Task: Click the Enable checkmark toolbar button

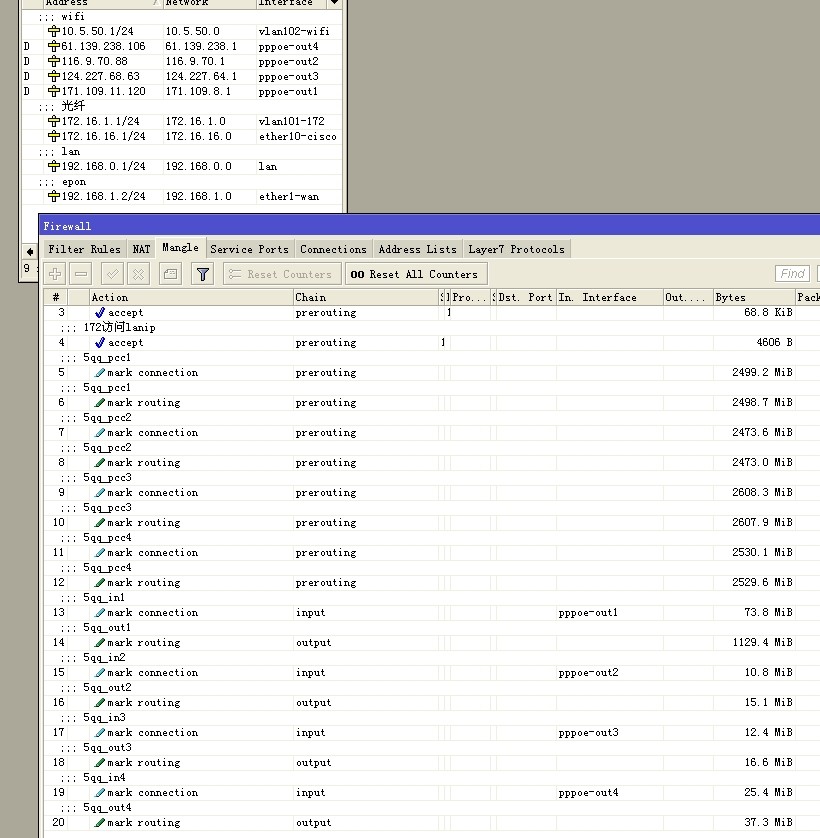Action: coord(112,274)
